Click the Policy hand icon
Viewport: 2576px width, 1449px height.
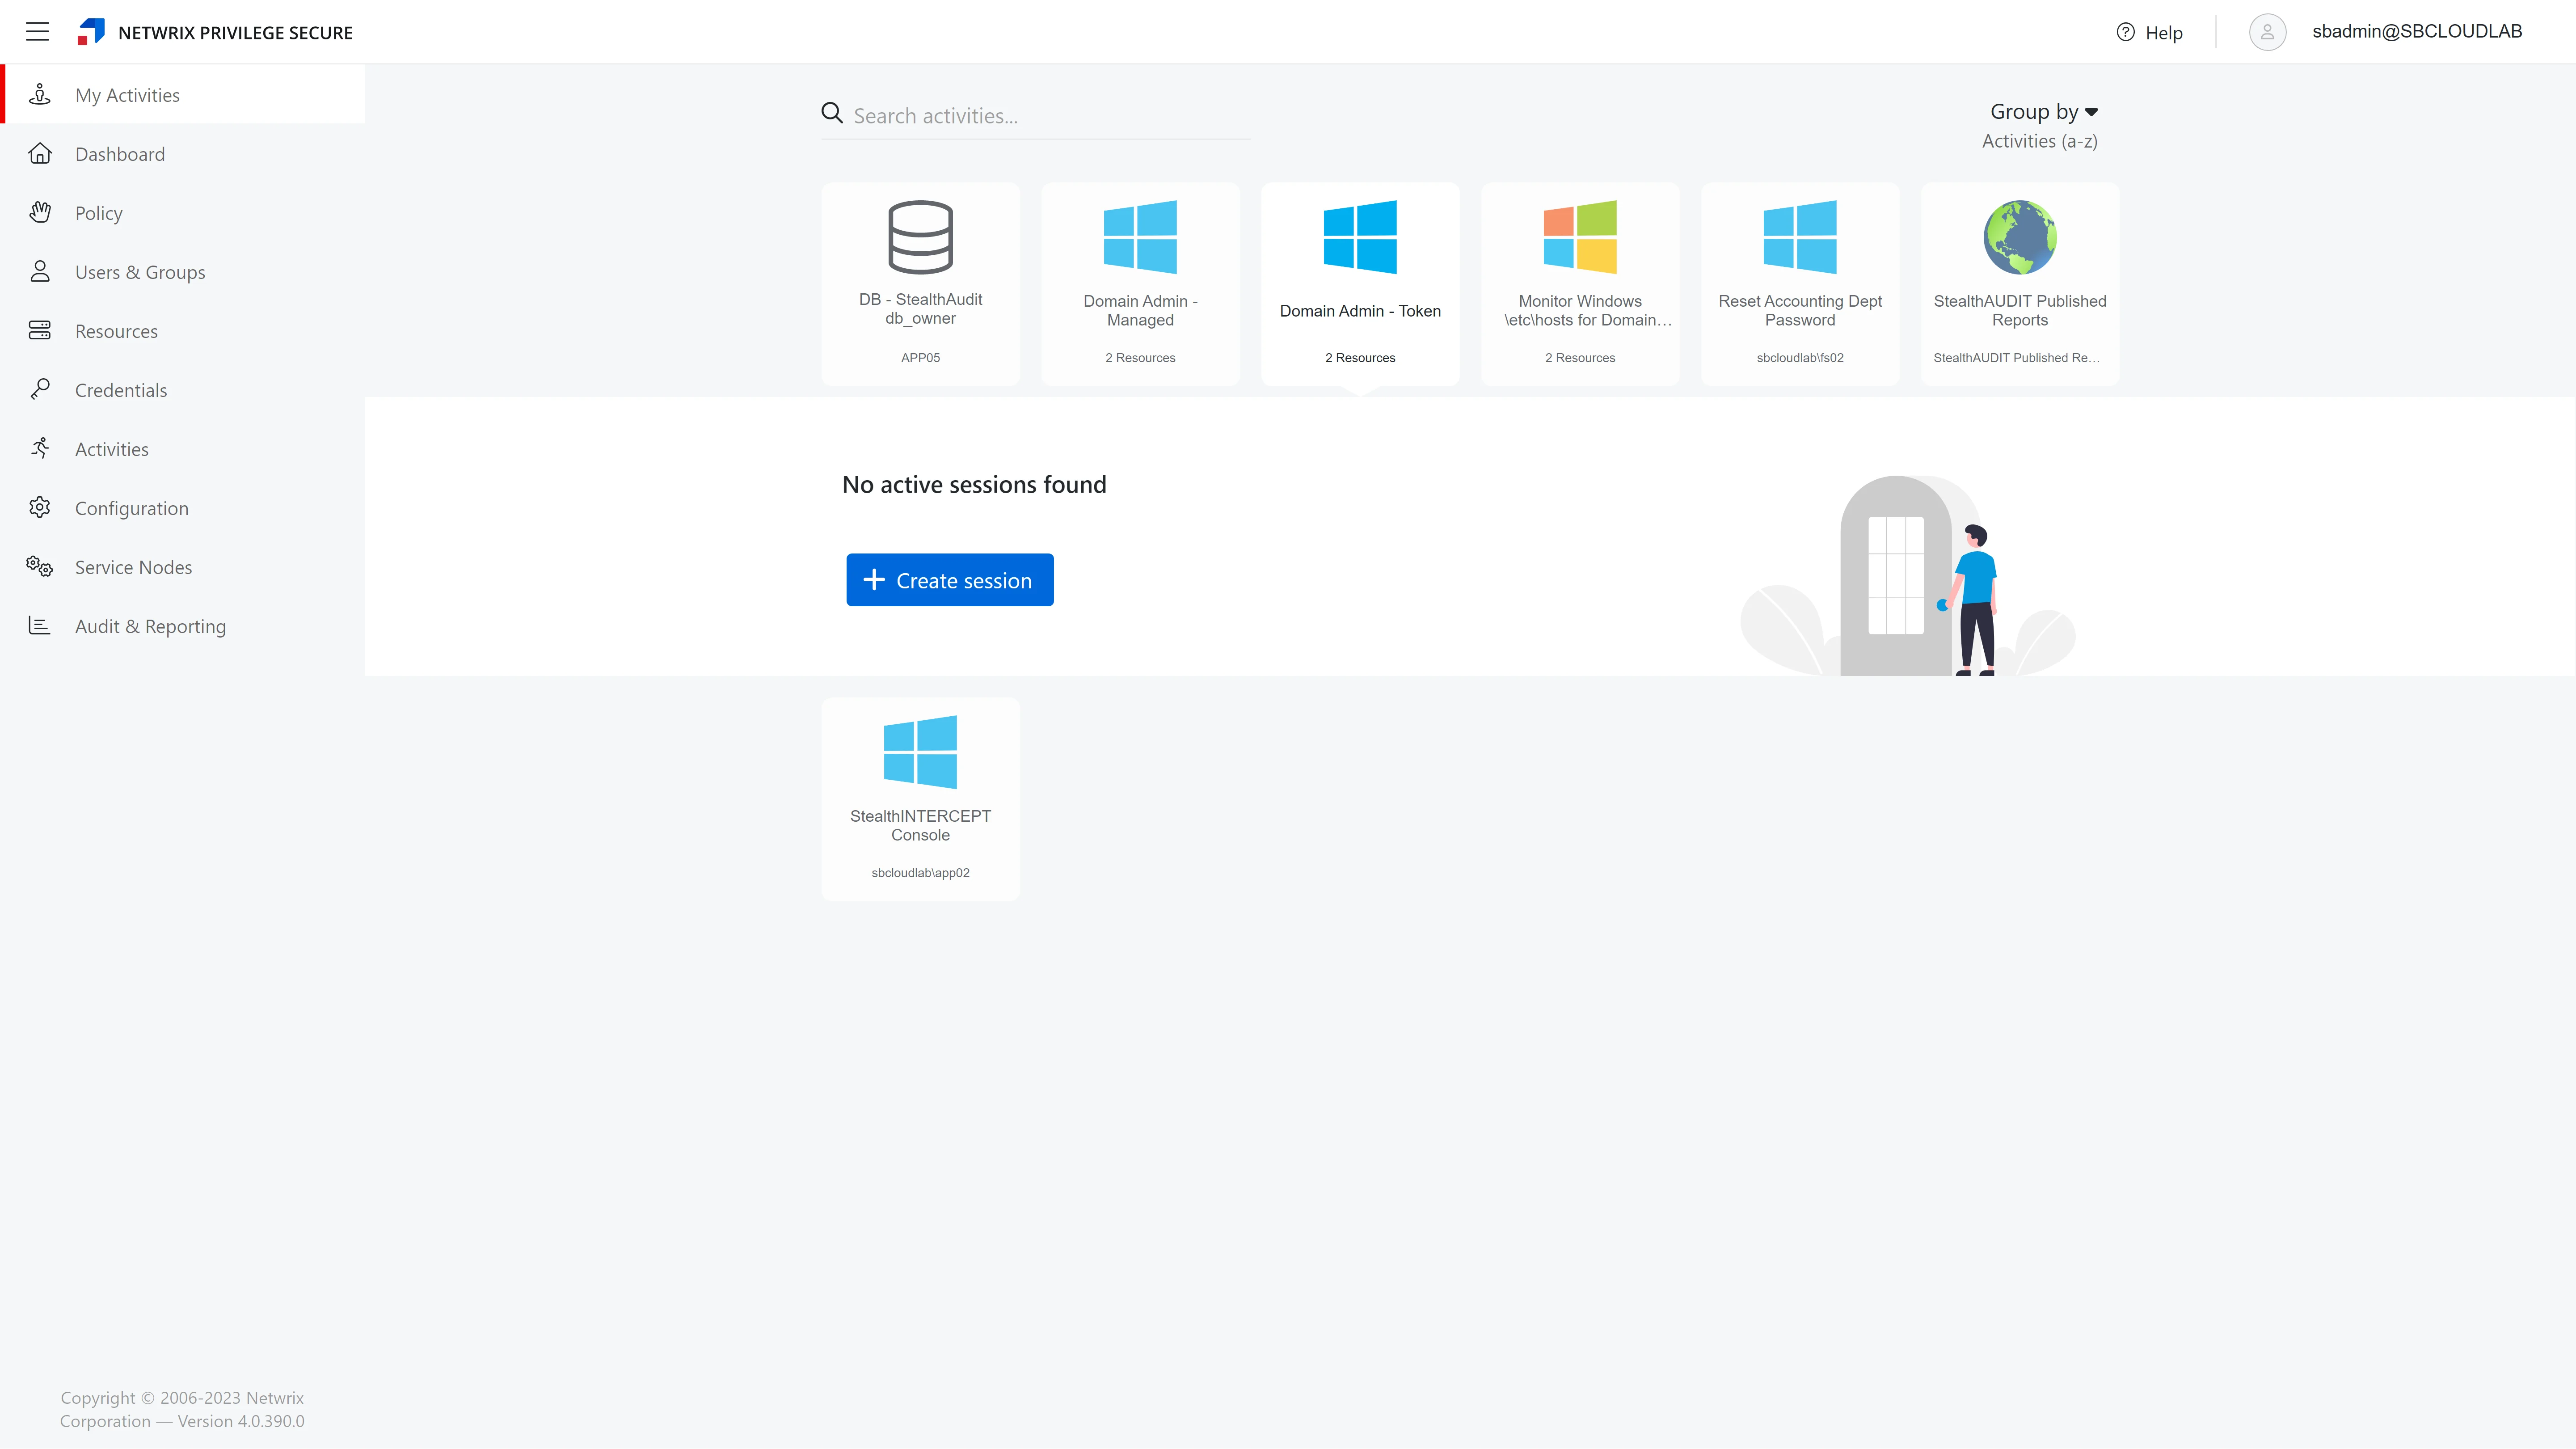click(40, 212)
